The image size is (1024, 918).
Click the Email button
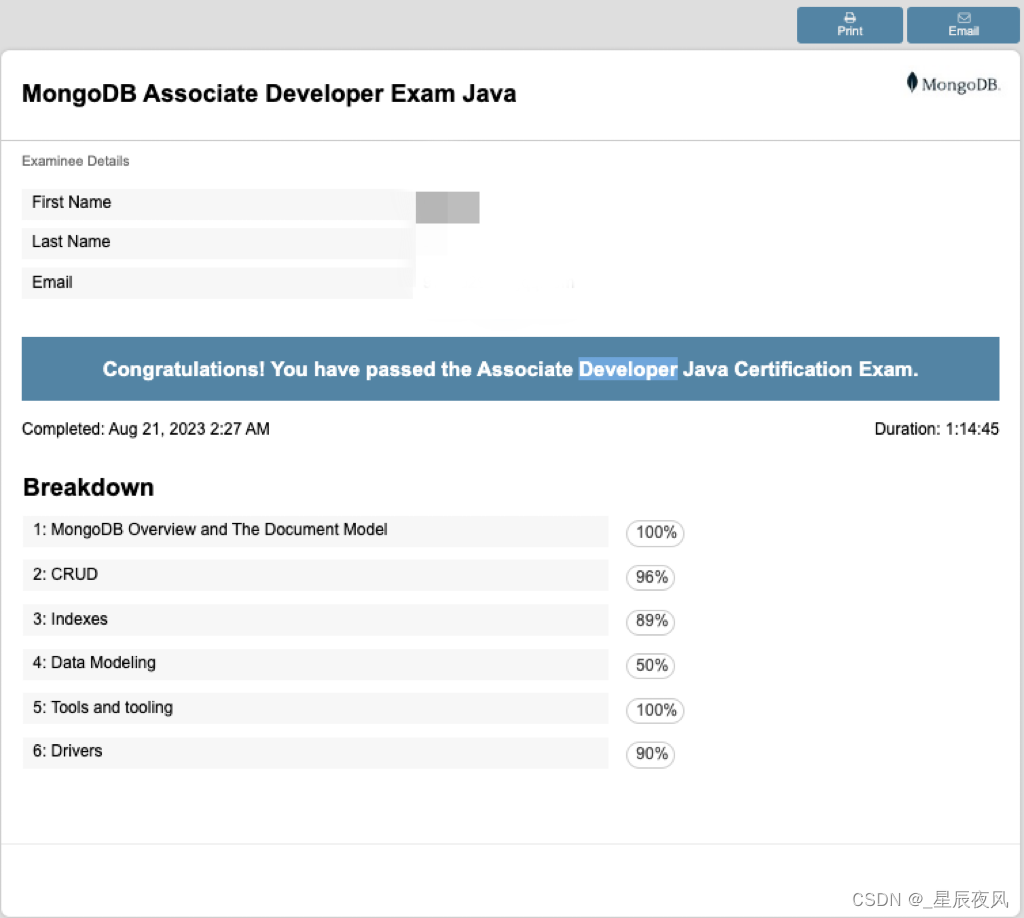coord(963,25)
